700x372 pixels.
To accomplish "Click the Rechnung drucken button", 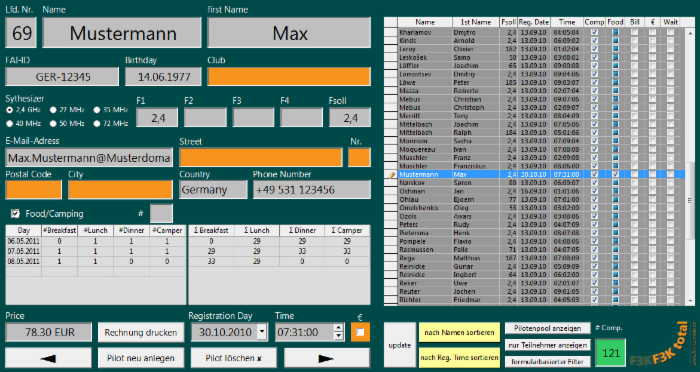I will [x=141, y=332].
